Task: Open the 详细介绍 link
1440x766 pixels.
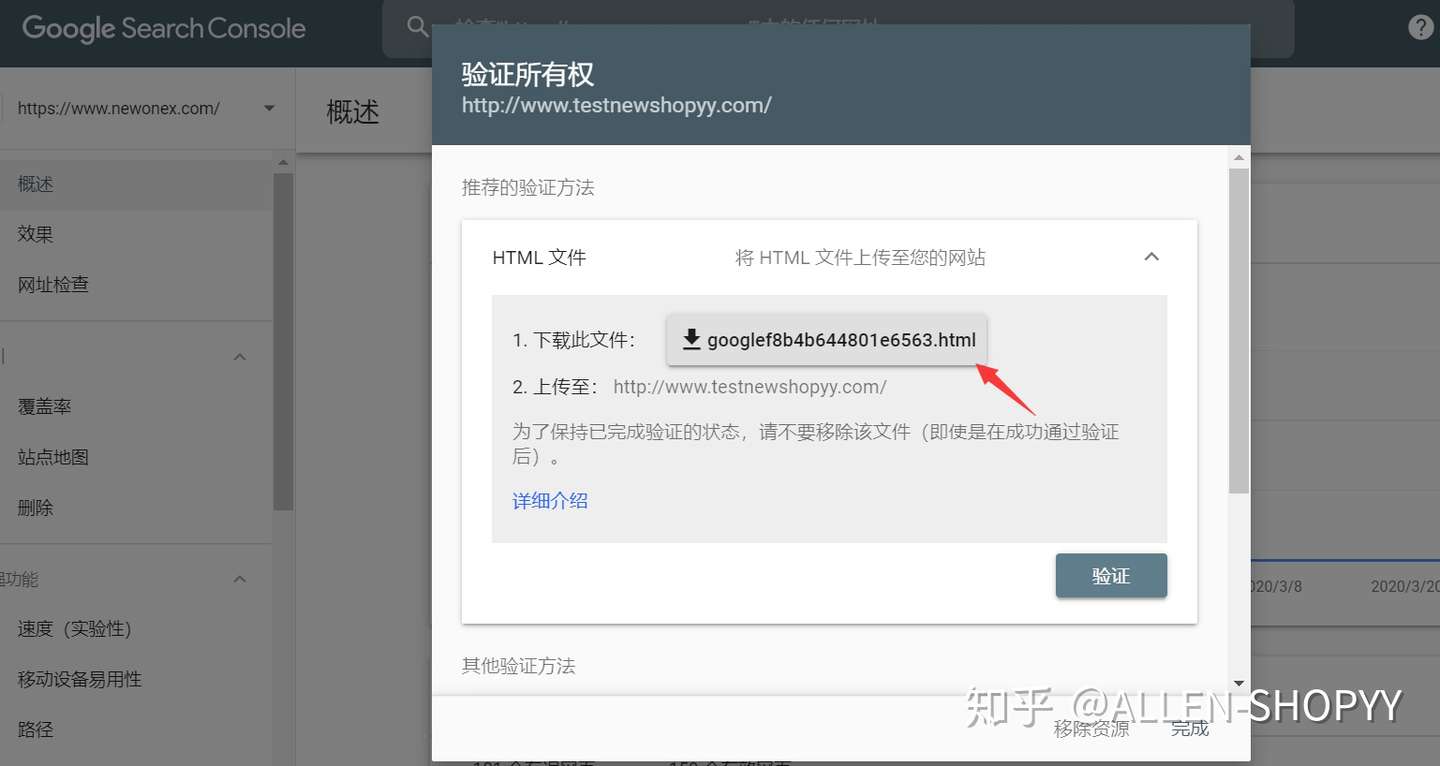Action: point(550,501)
